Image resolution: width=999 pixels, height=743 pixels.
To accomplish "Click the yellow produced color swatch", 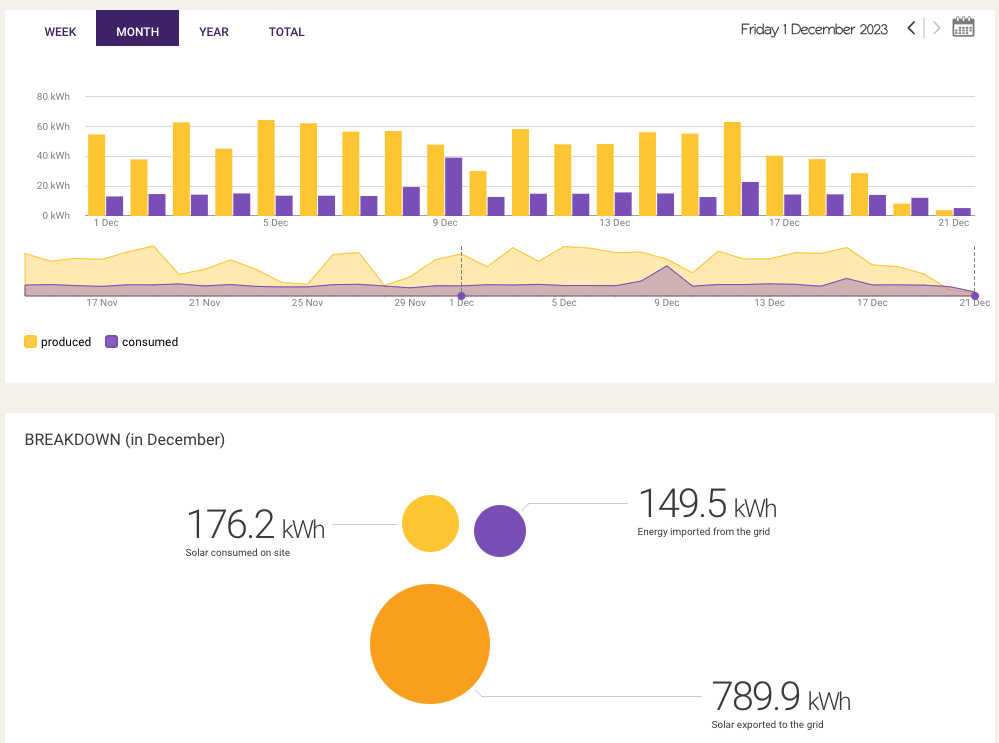I will click(30, 341).
